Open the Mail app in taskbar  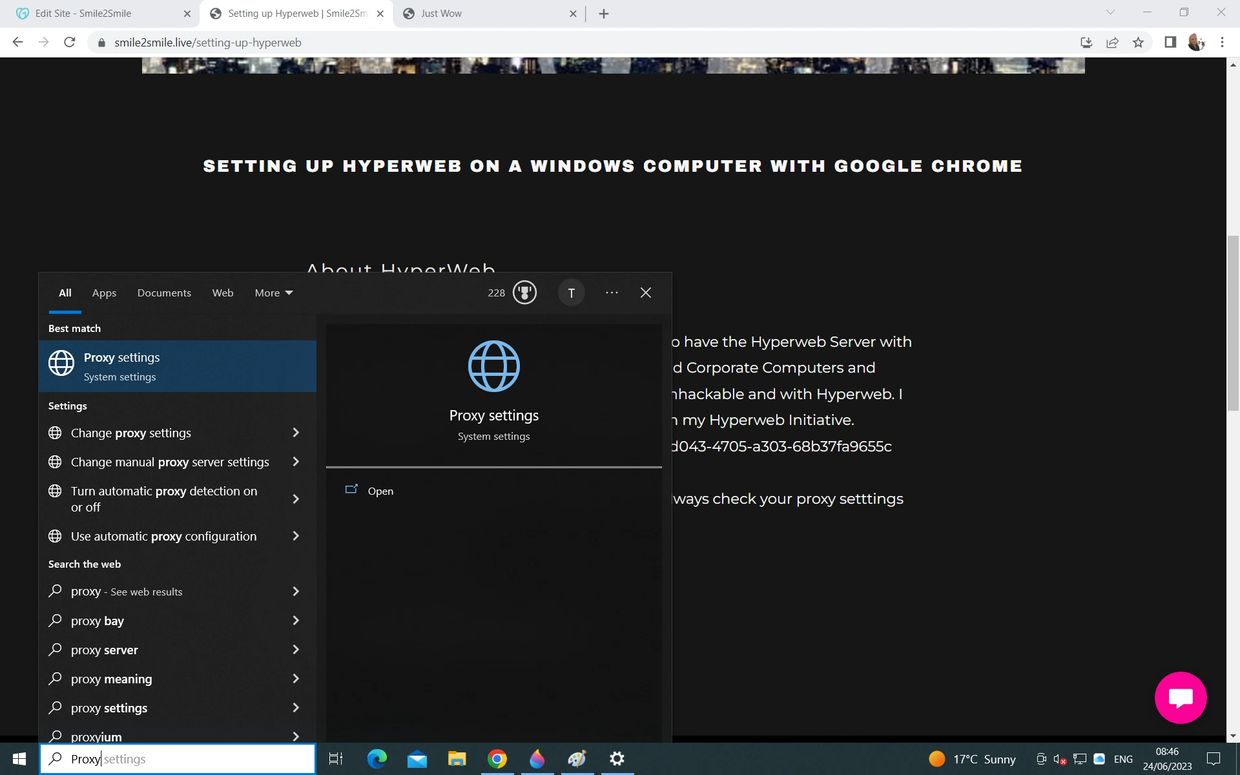point(416,759)
